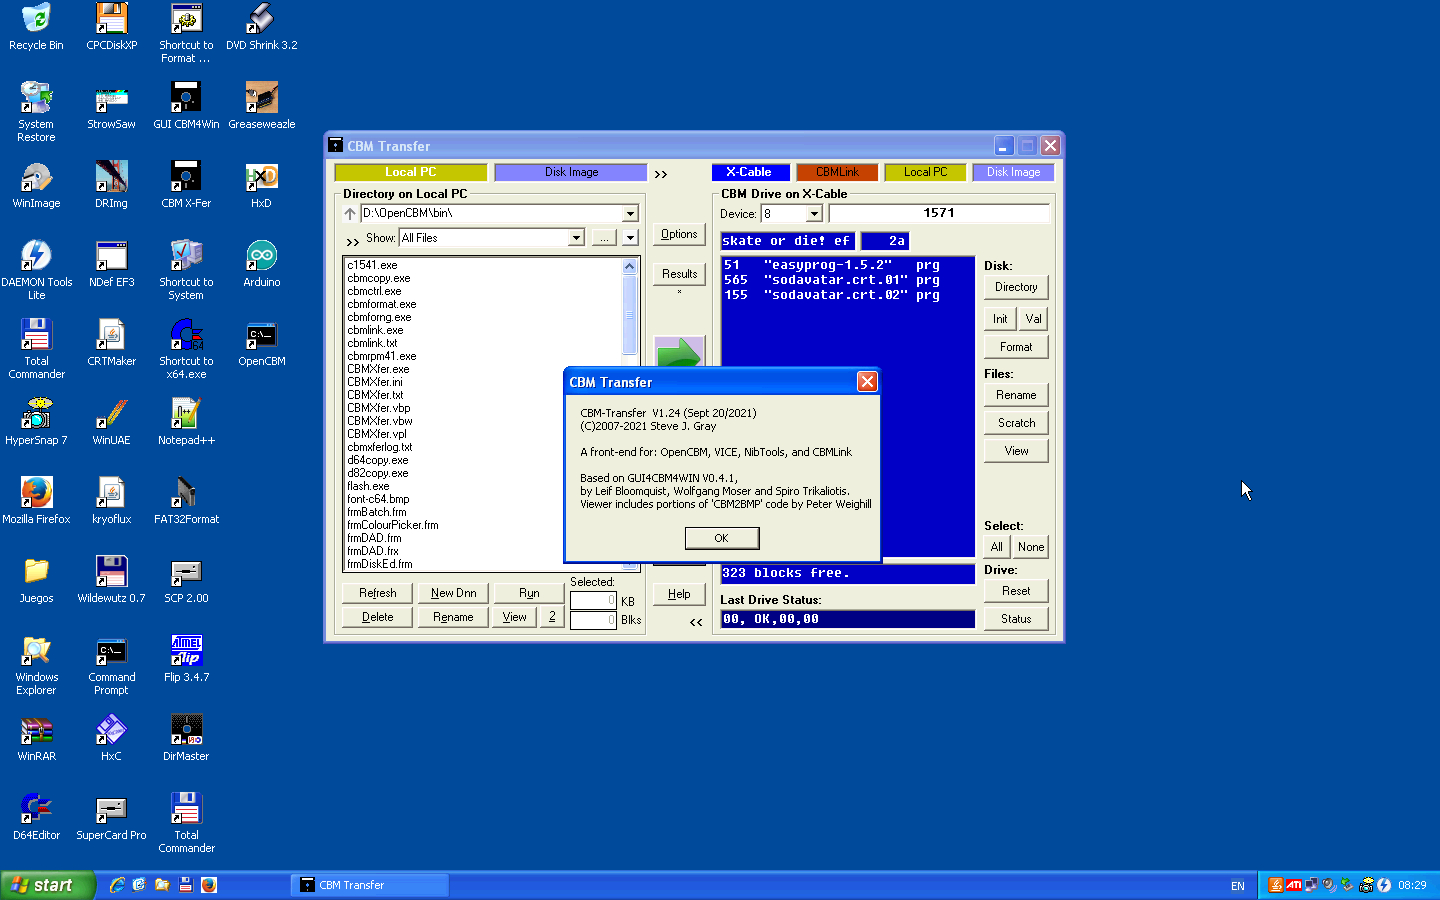This screenshot has height=900, width=1440.
Task: Click the Selected KB field
Action: pos(593,601)
